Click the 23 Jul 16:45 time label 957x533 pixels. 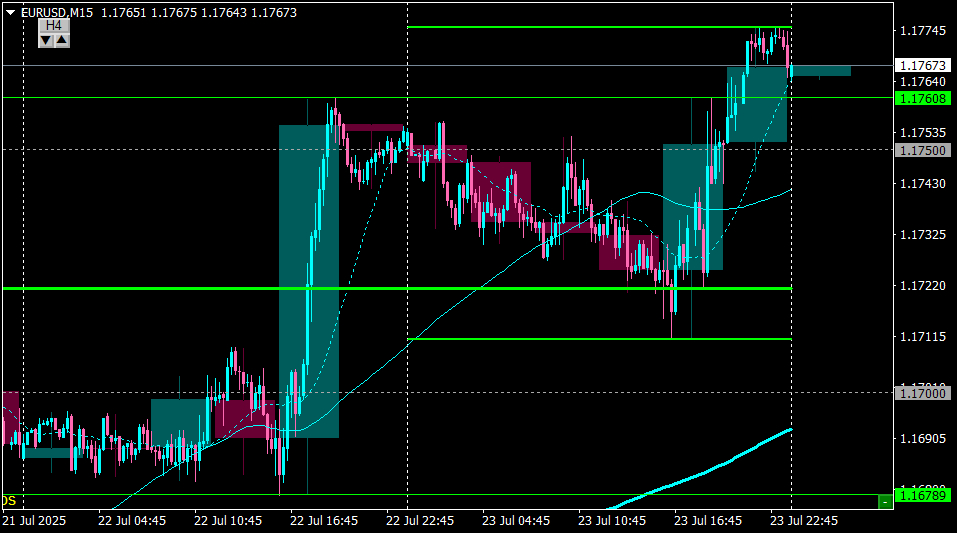point(708,521)
